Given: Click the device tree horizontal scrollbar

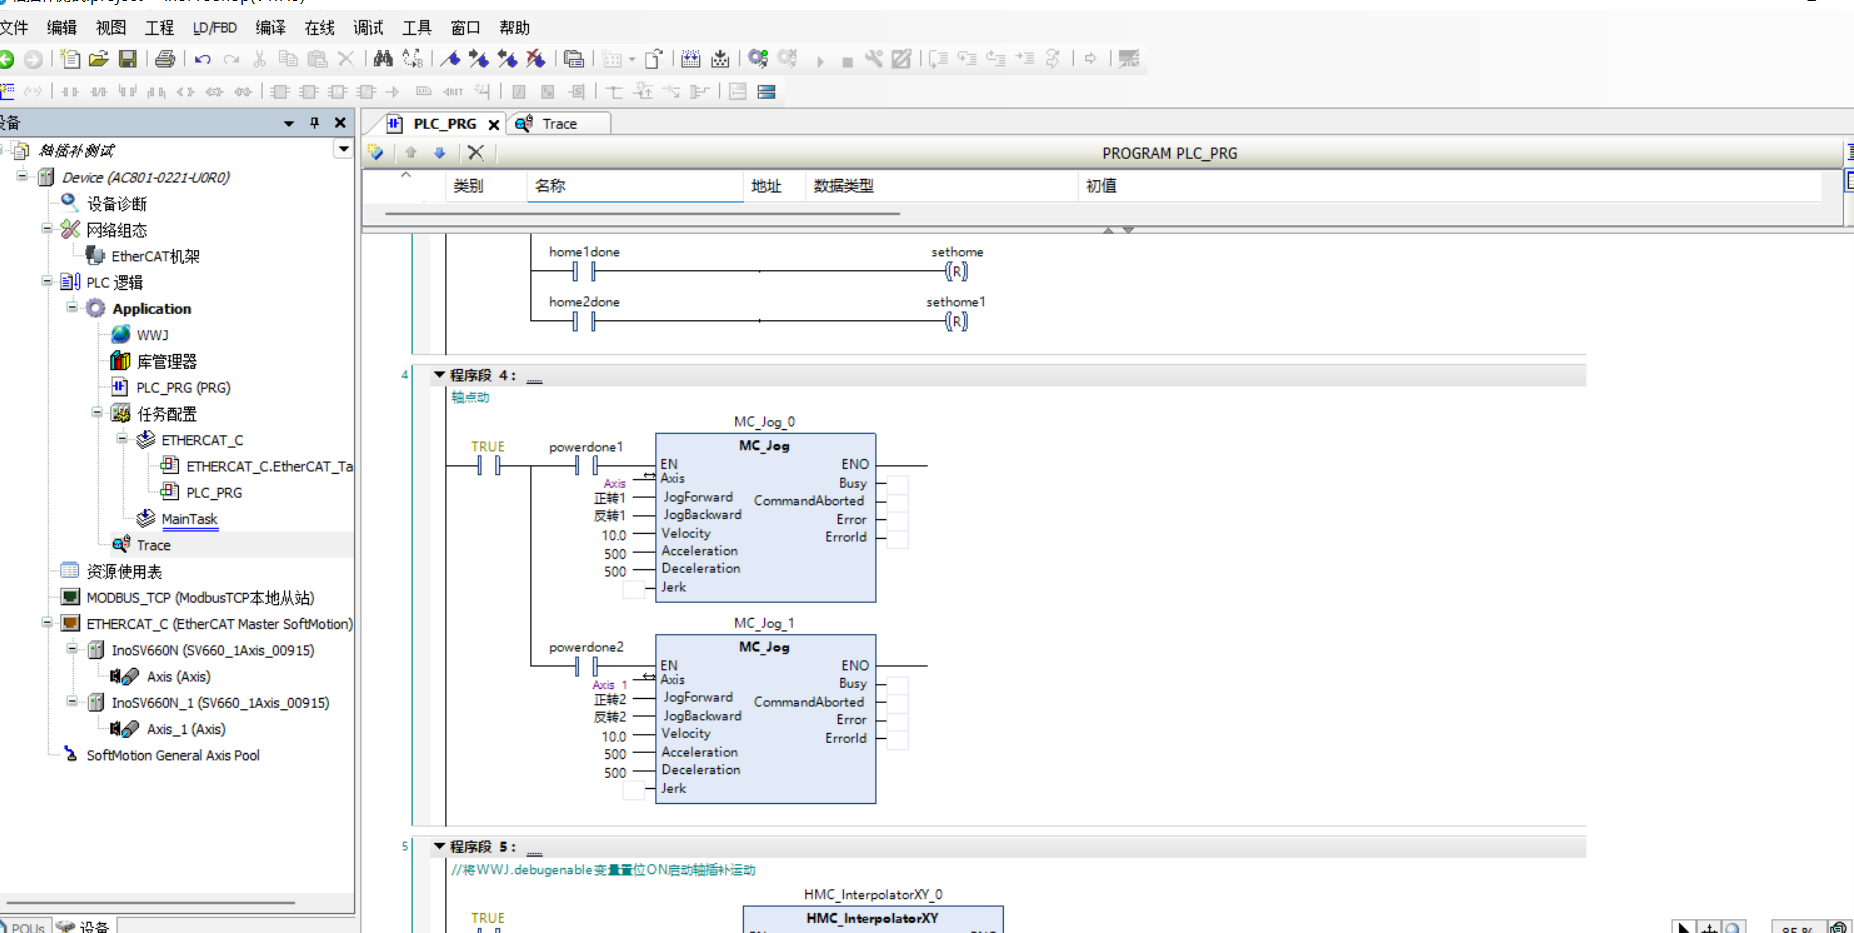Looking at the screenshot, I should pyautogui.click(x=150, y=902).
